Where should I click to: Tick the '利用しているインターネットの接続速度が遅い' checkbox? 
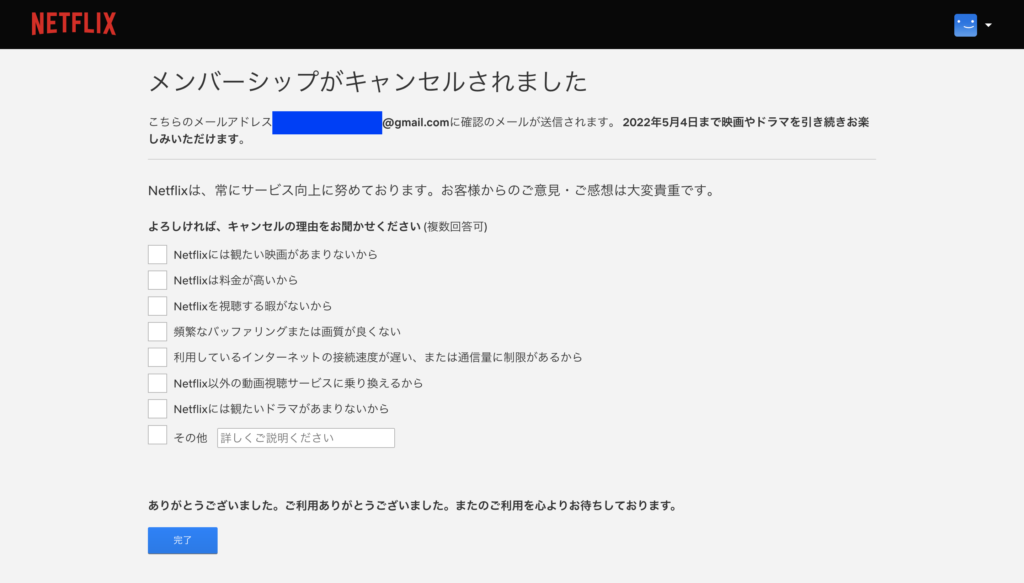coord(157,357)
